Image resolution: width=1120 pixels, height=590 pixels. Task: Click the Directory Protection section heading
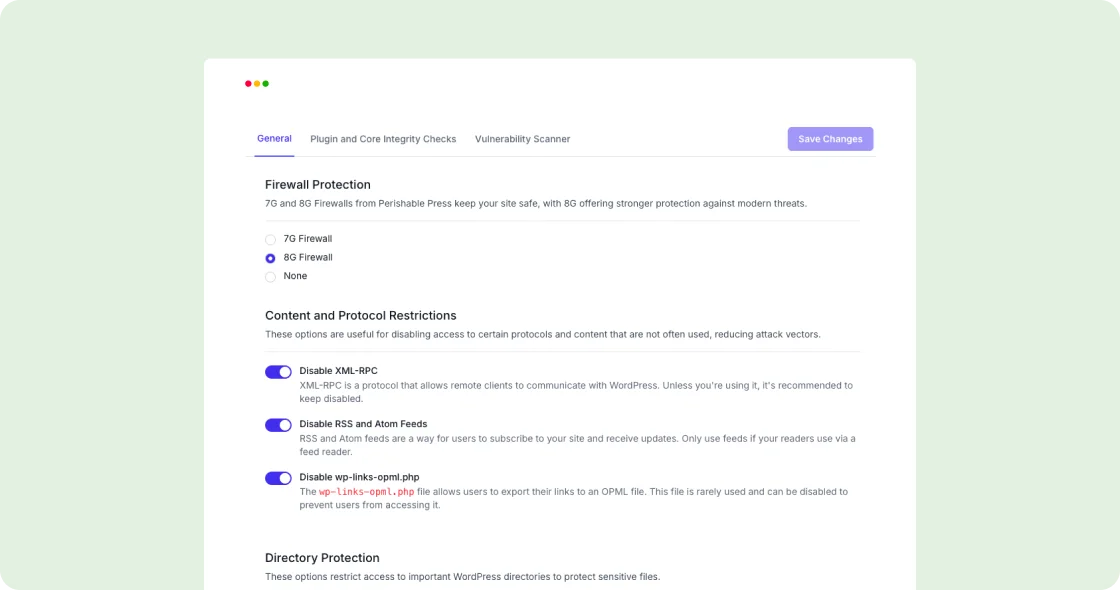click(322, 558)
